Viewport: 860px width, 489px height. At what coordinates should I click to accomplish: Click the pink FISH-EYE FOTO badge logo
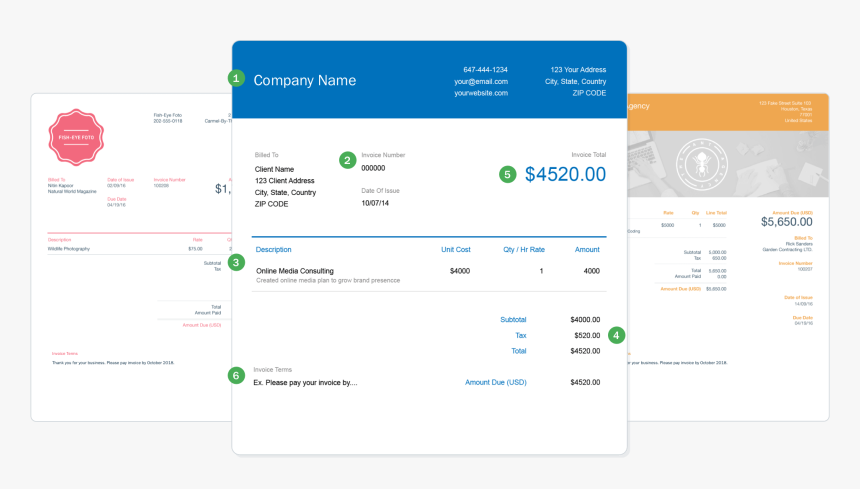click(x=76, y=137)
